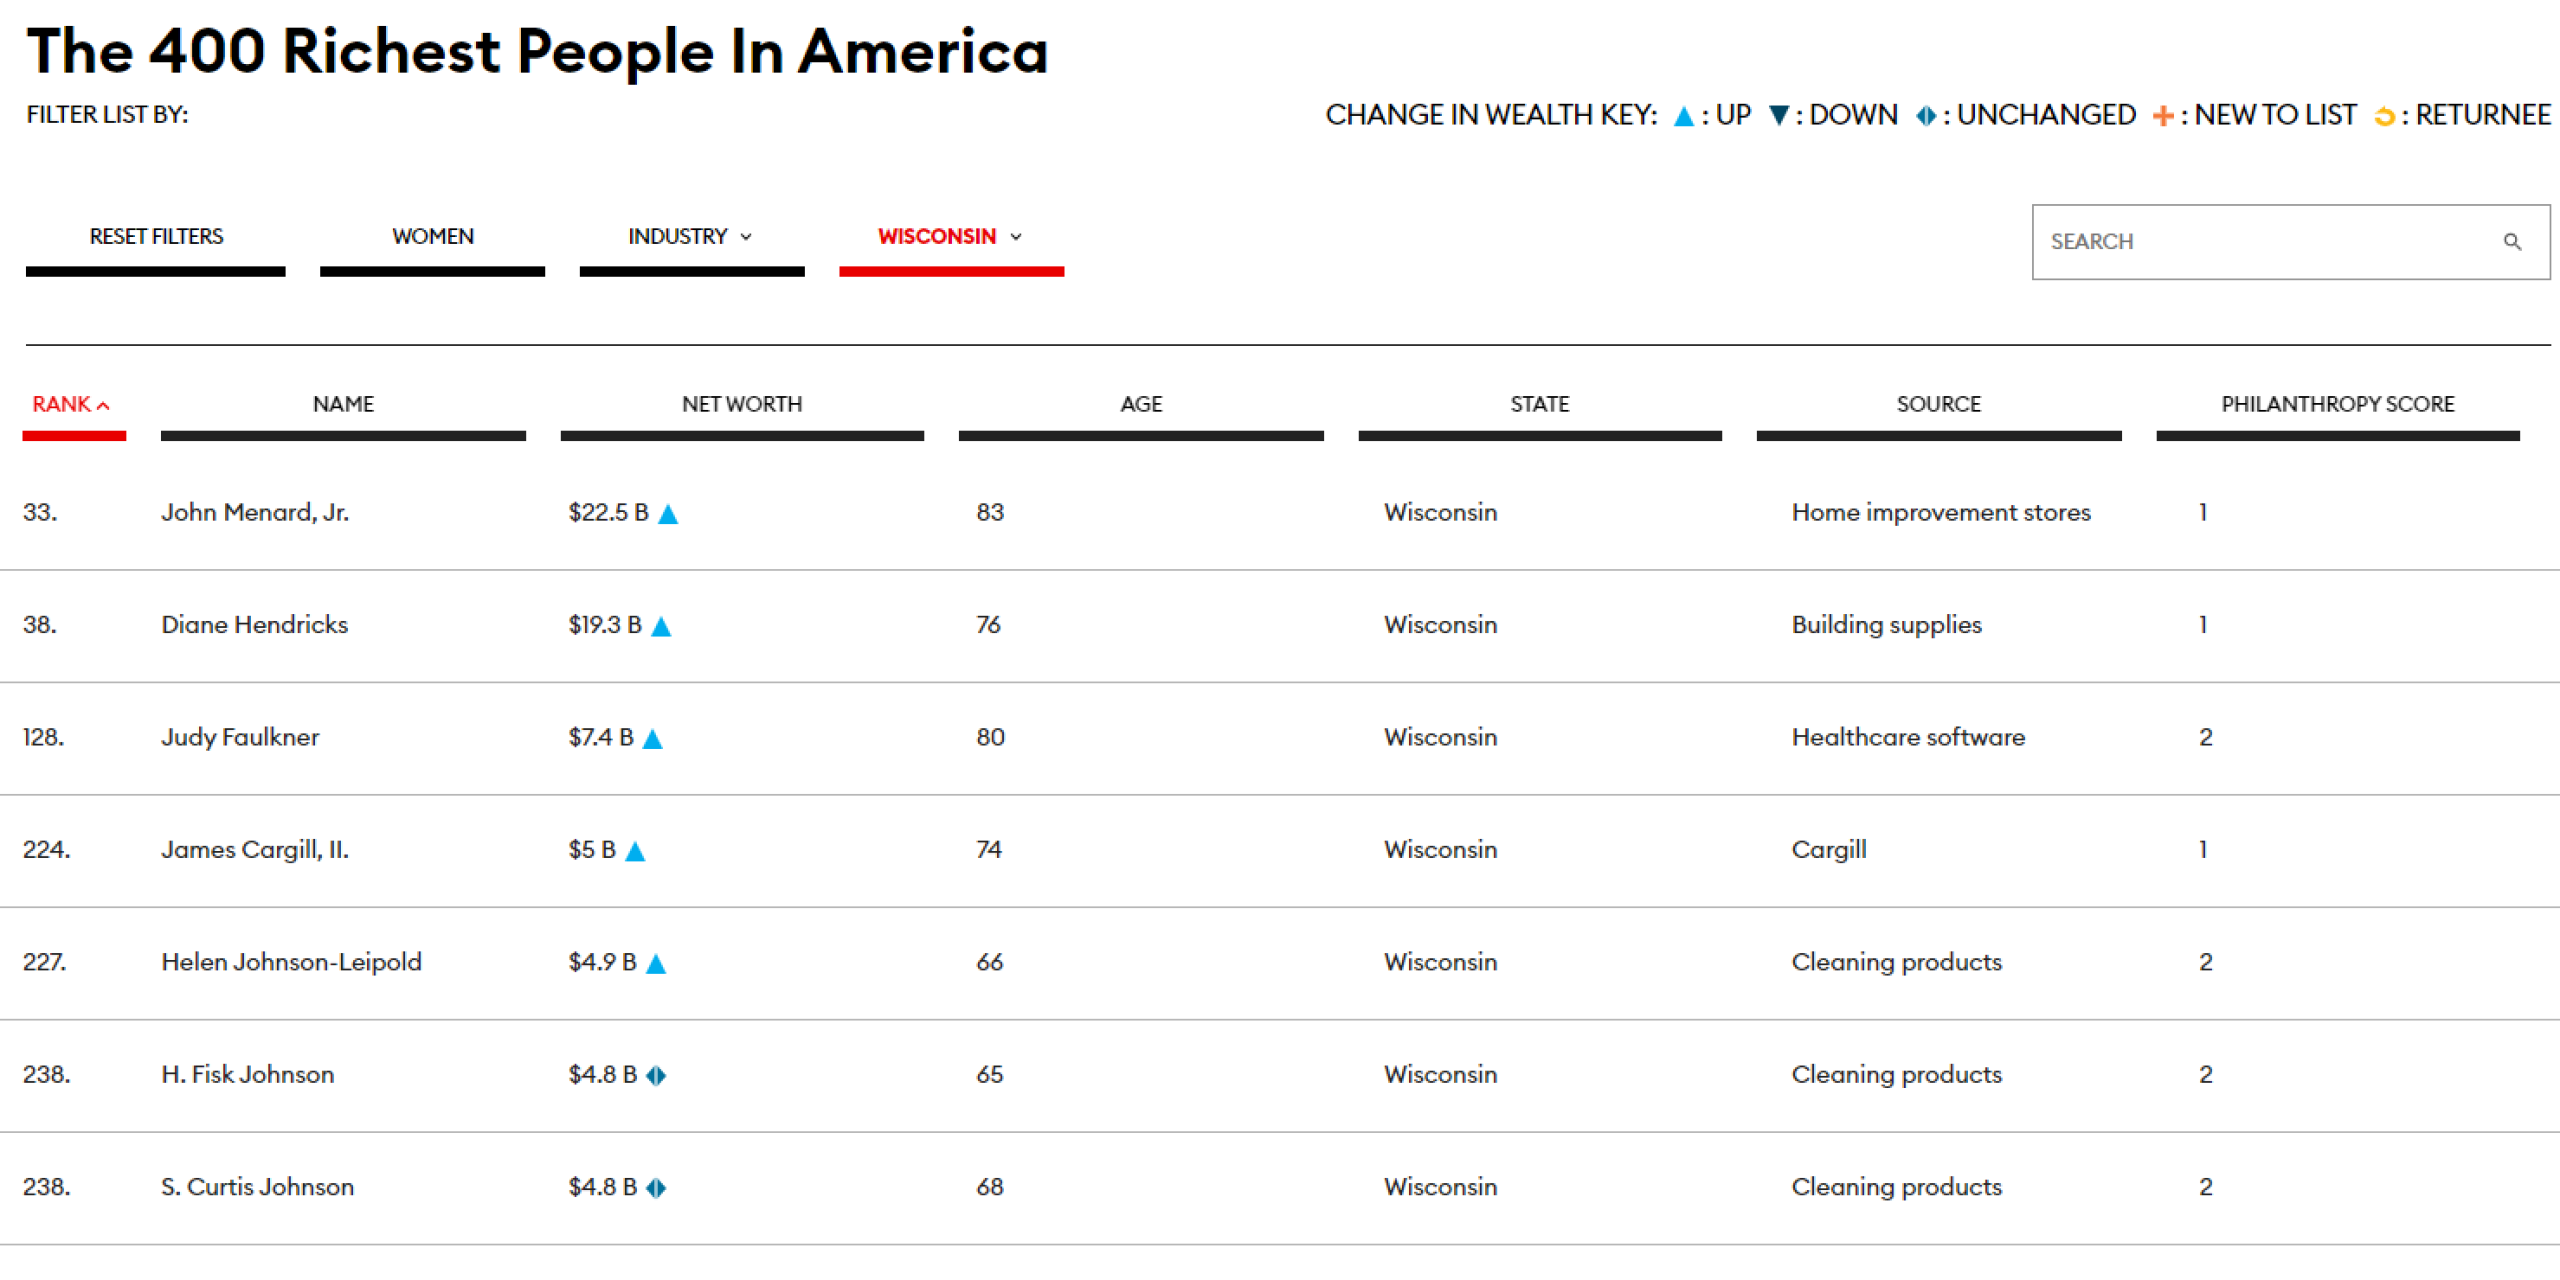Click the orange NEW TO LIST plus icon
Image resolution: width=2560 pixels, height=1280 pixels.
[2163, 115]
